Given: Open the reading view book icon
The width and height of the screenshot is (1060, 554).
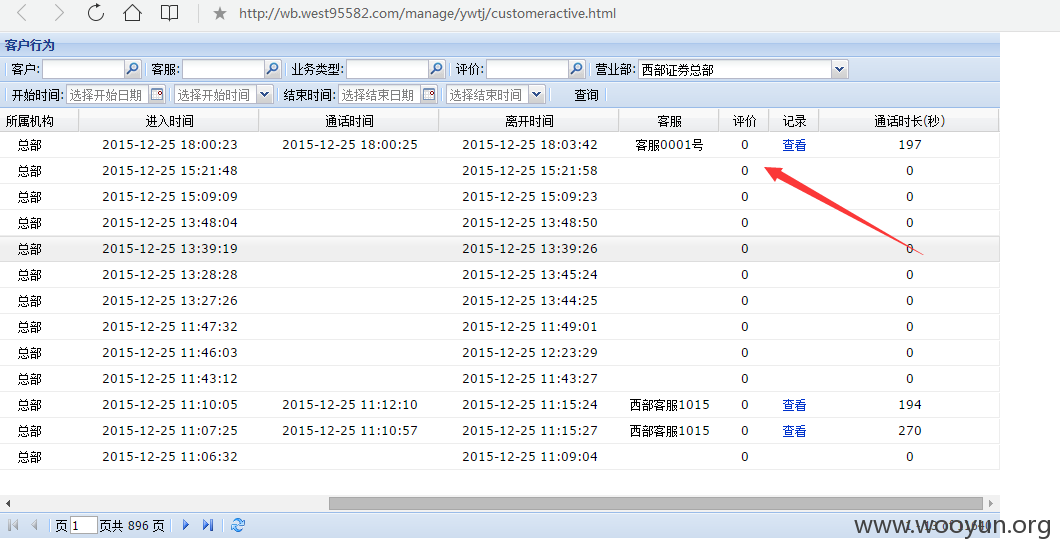Looking at the screenshot, I should tap(170, 13).
